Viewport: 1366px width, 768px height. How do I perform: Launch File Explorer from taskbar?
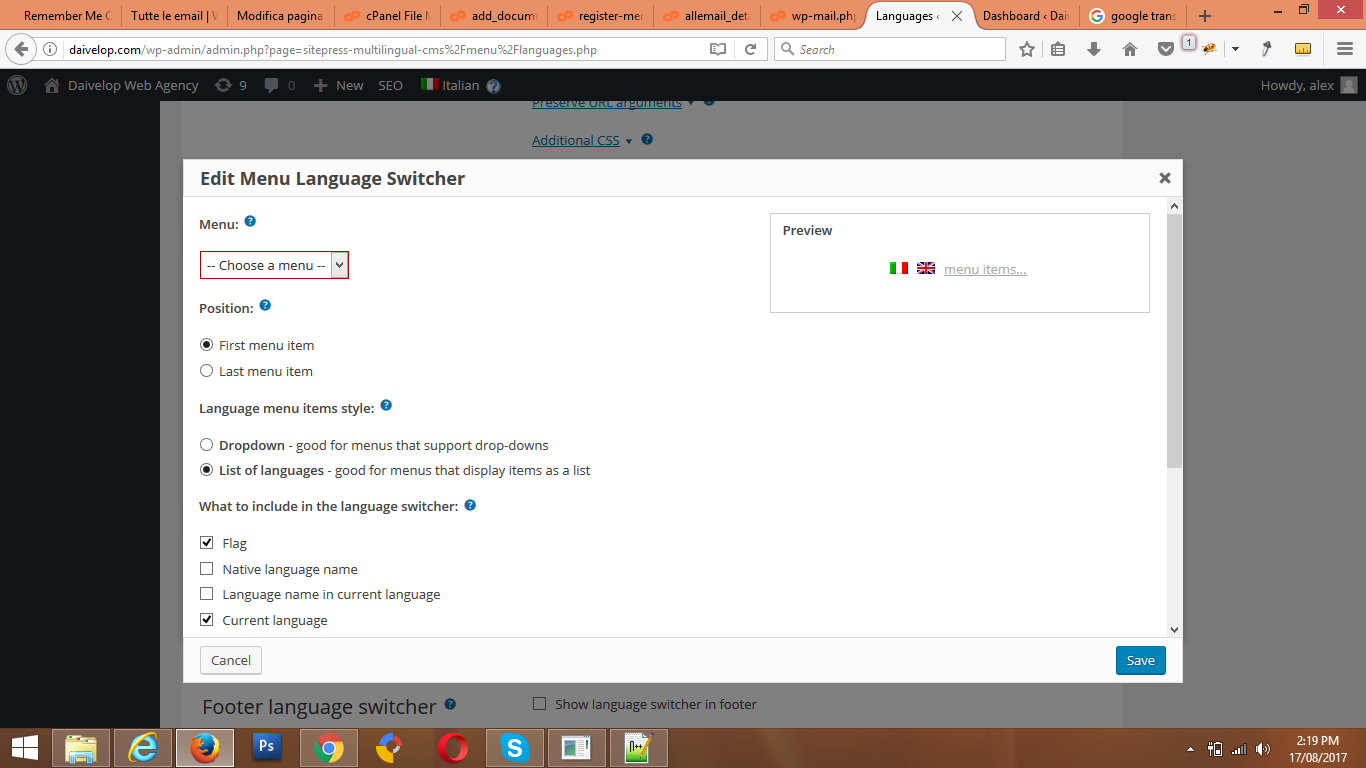81,747
